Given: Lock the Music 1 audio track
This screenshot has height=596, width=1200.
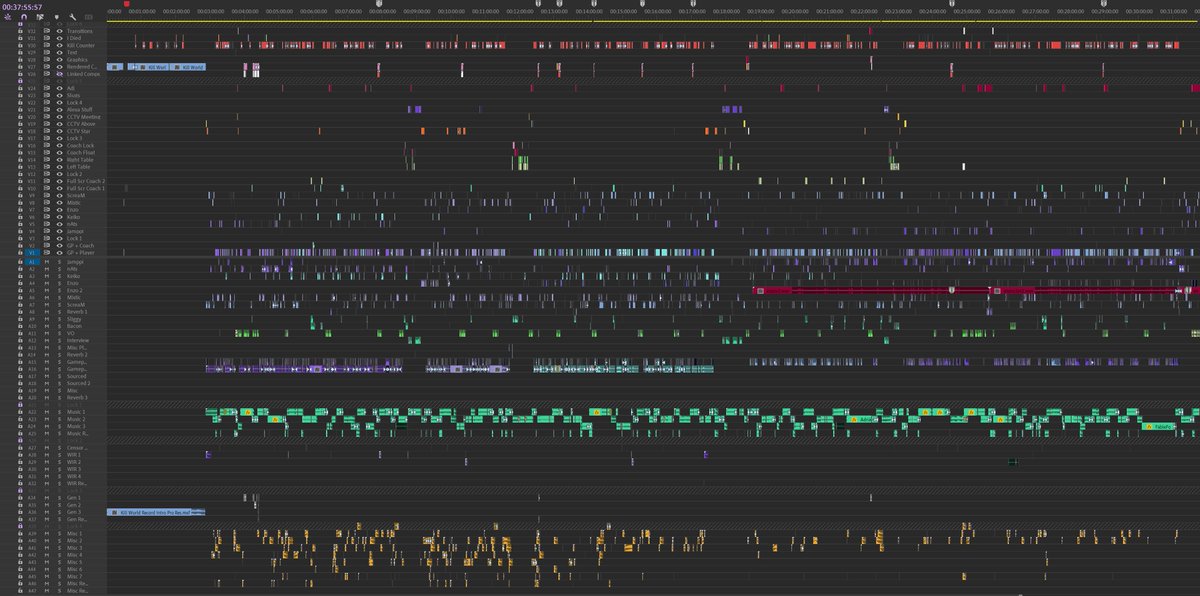Looking at the screenshot, I should (20, 412).
